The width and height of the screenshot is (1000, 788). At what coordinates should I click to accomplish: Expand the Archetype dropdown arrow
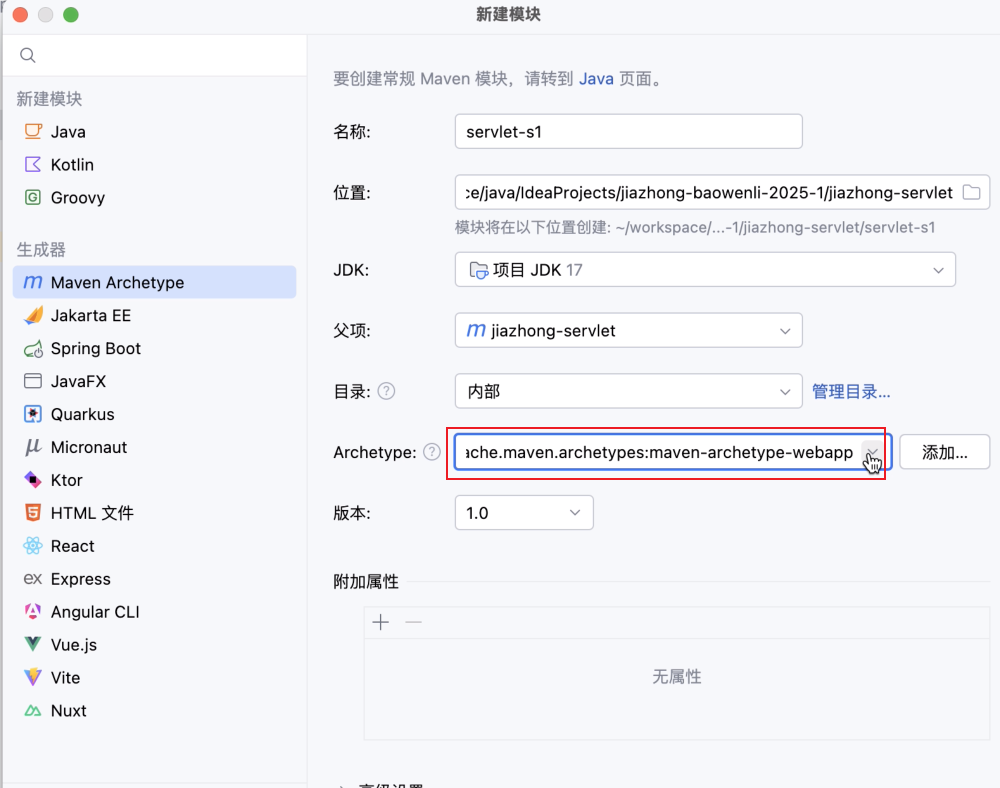[x=872, y=452]
